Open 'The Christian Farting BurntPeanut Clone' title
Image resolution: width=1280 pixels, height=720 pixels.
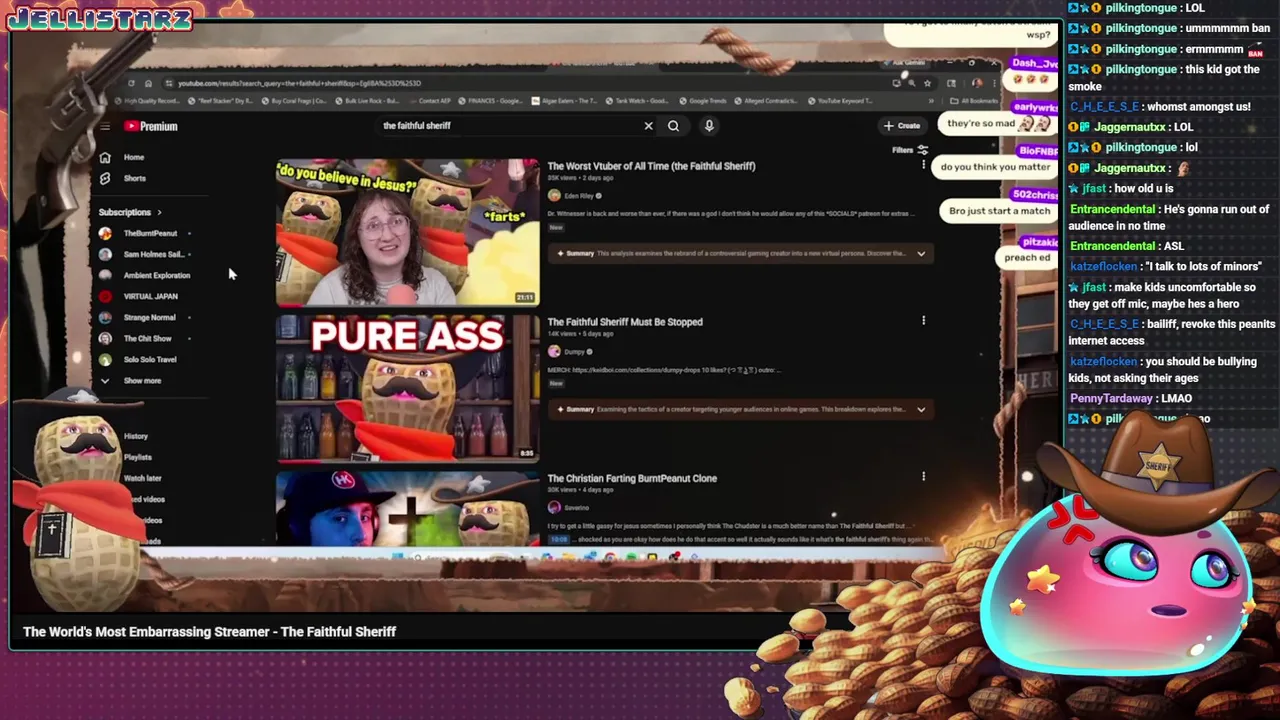coord(632,478)
